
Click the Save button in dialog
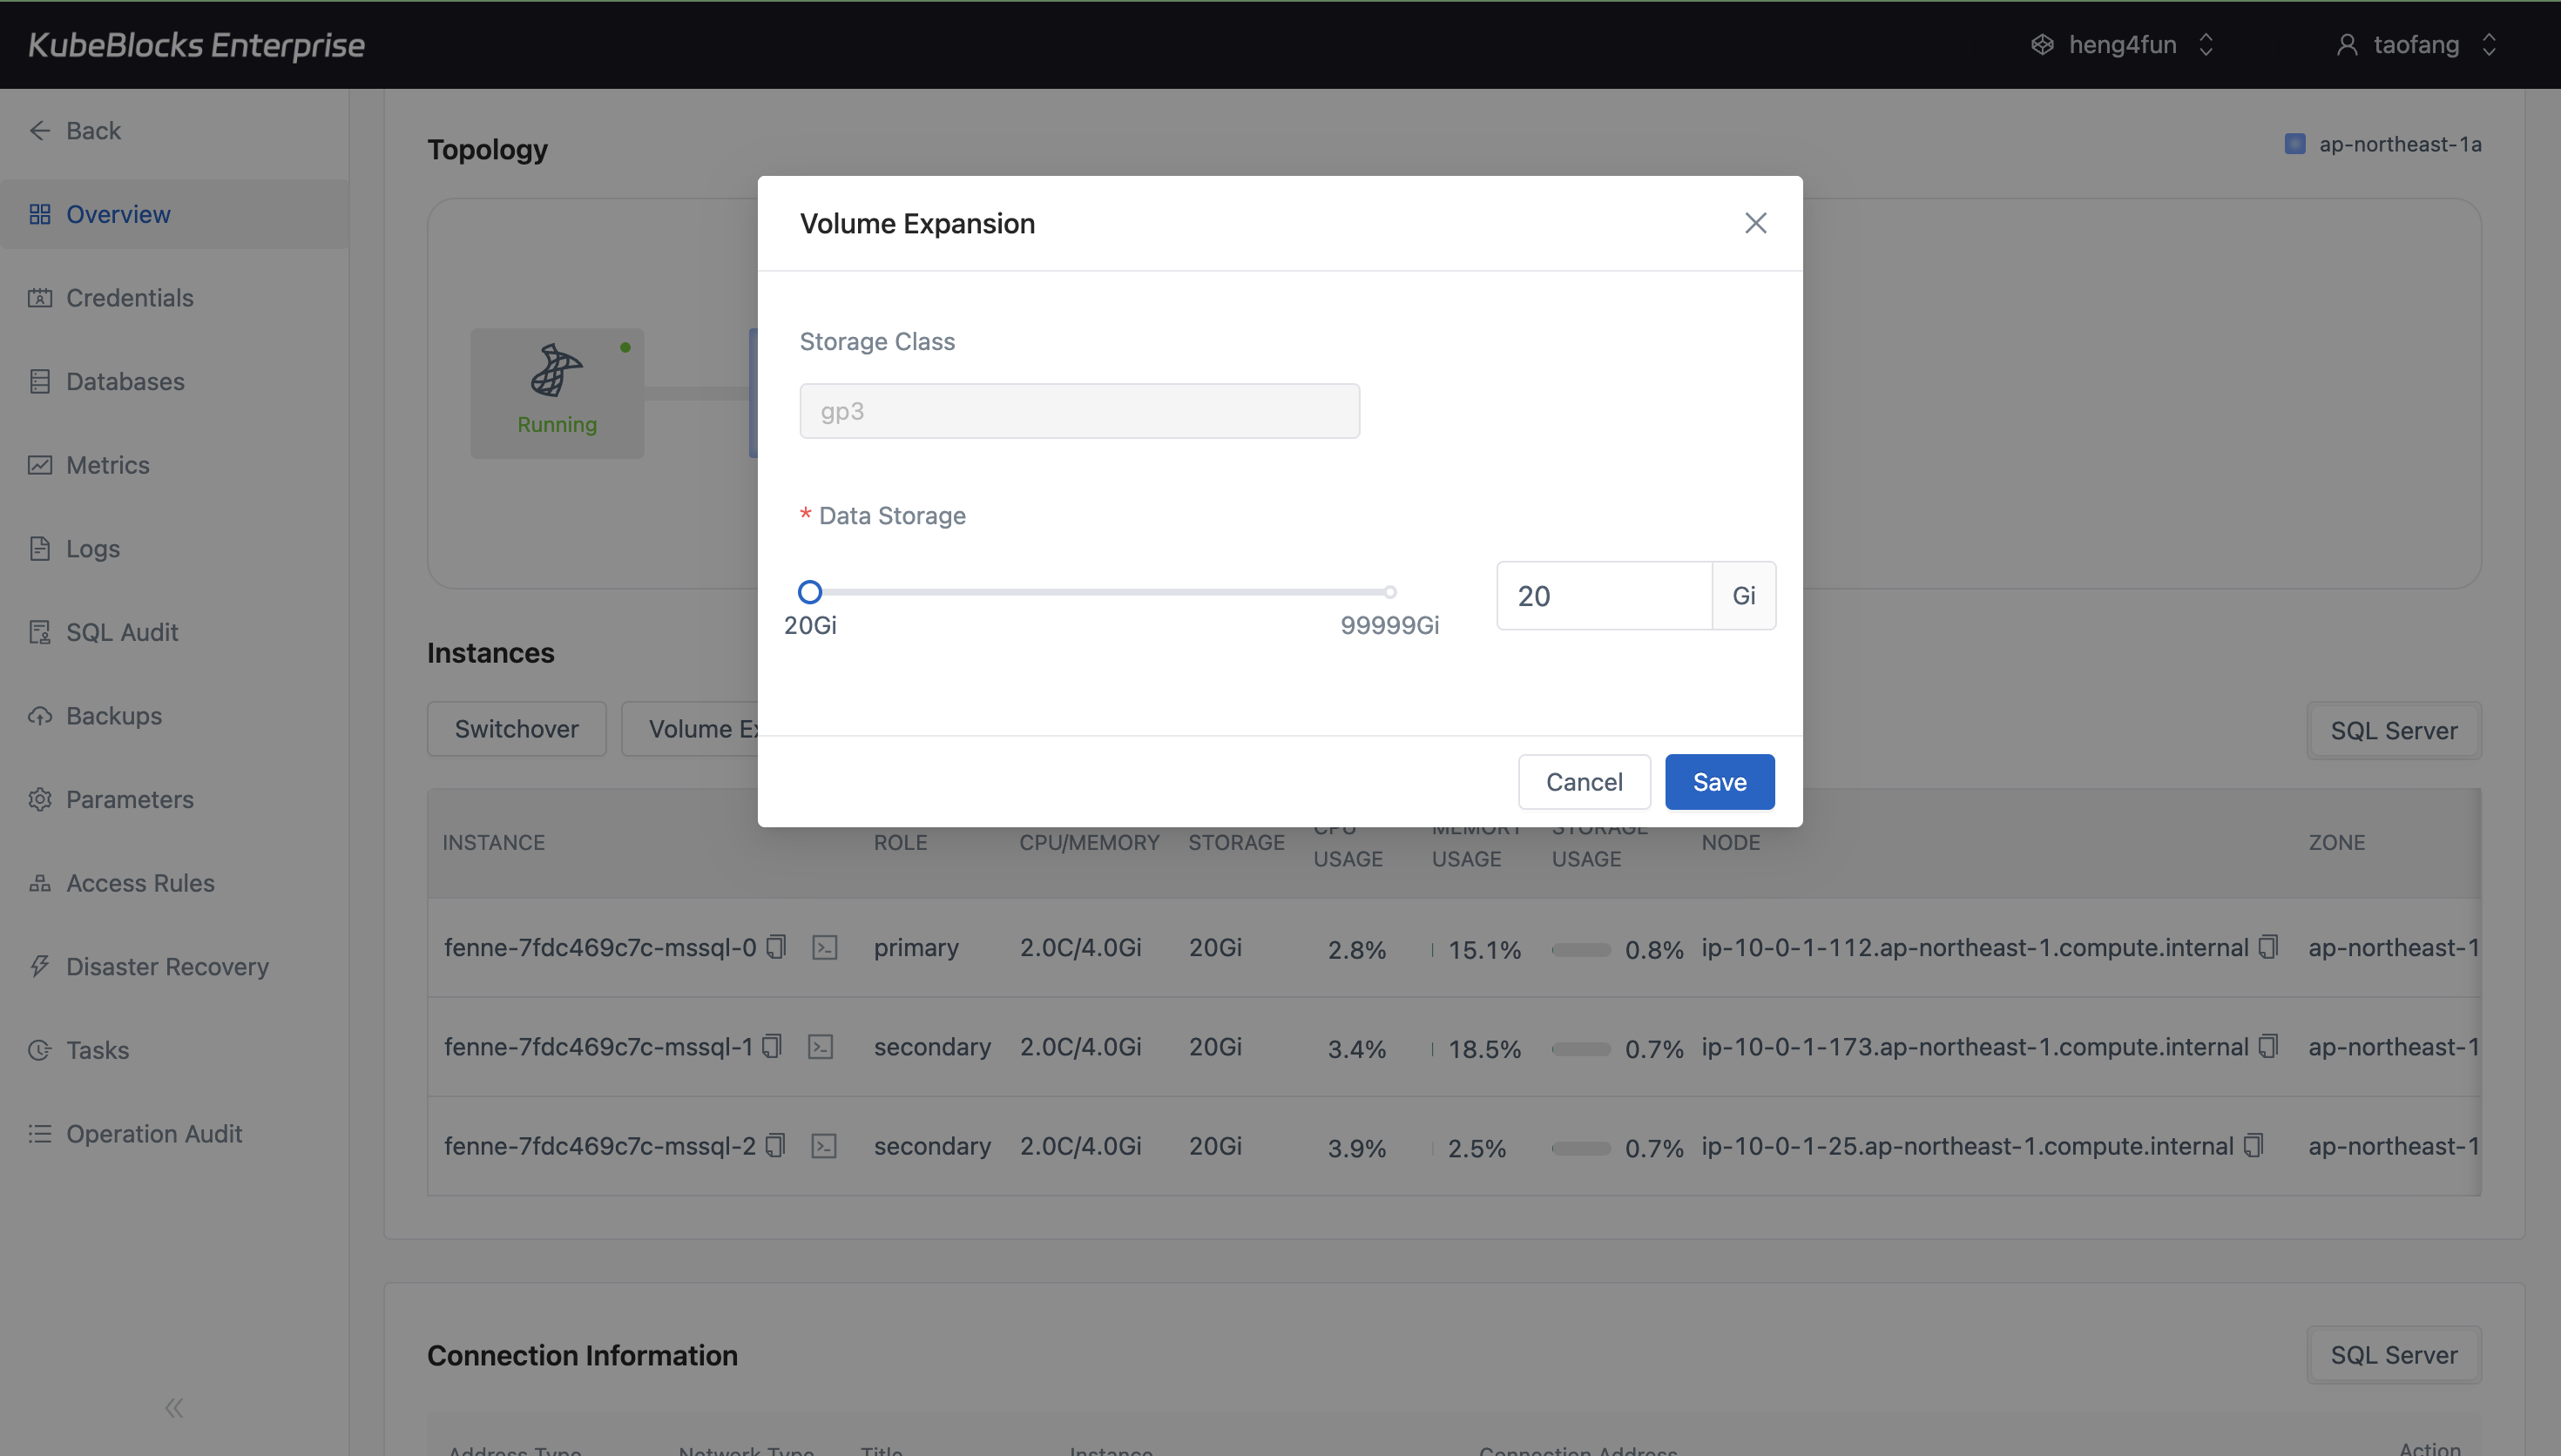coord(1719,782)
